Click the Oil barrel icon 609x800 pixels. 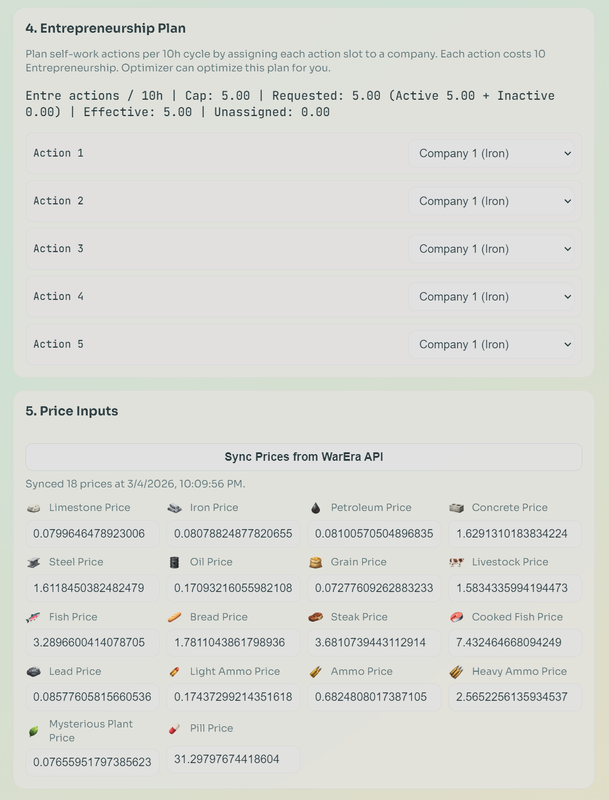(174, 562)
